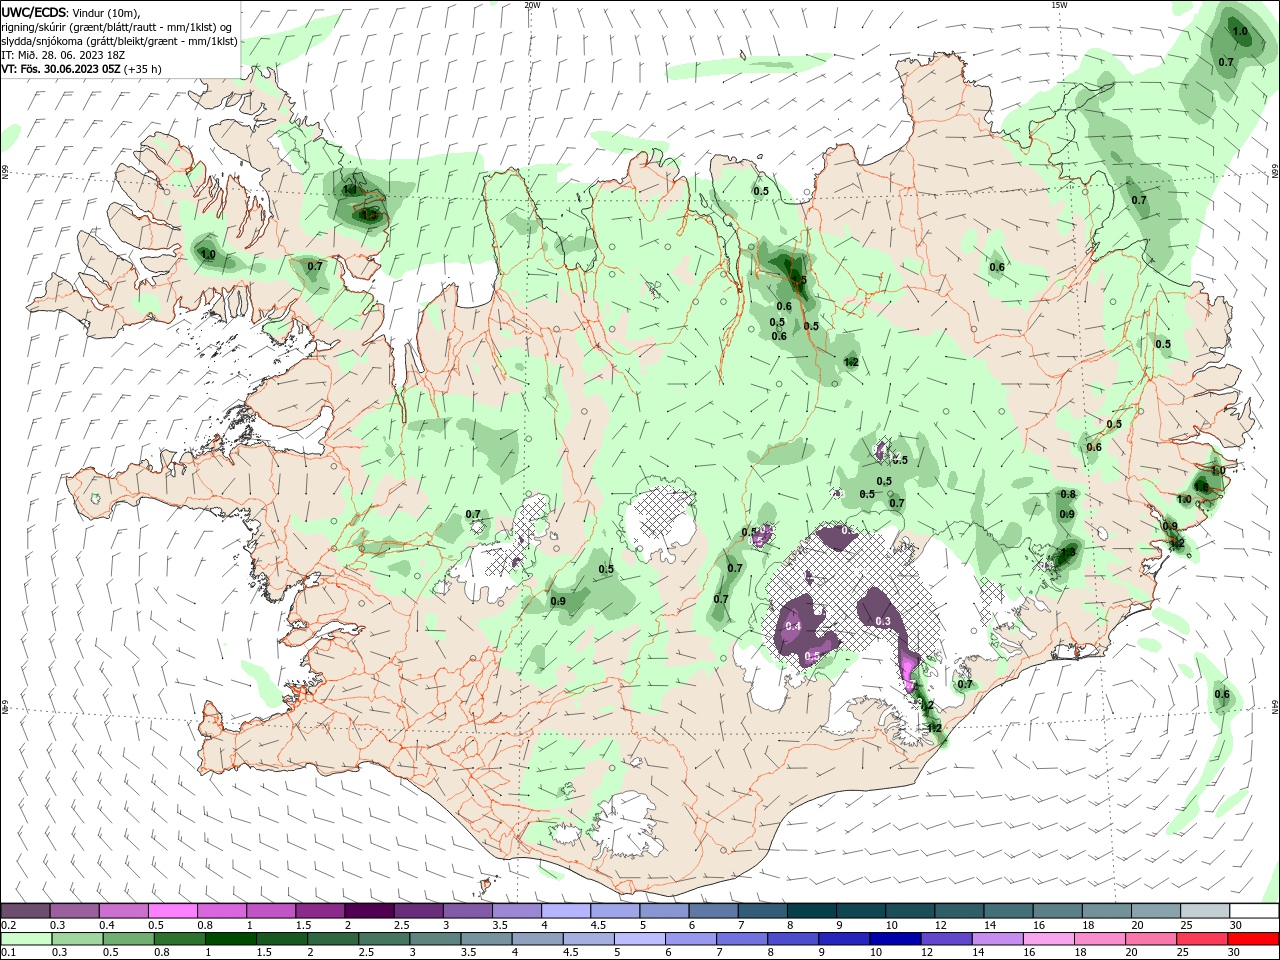Screen dimensions: 1280x960
Task: Click the '15W' longitude label
Action: [x=1059, y=5]
